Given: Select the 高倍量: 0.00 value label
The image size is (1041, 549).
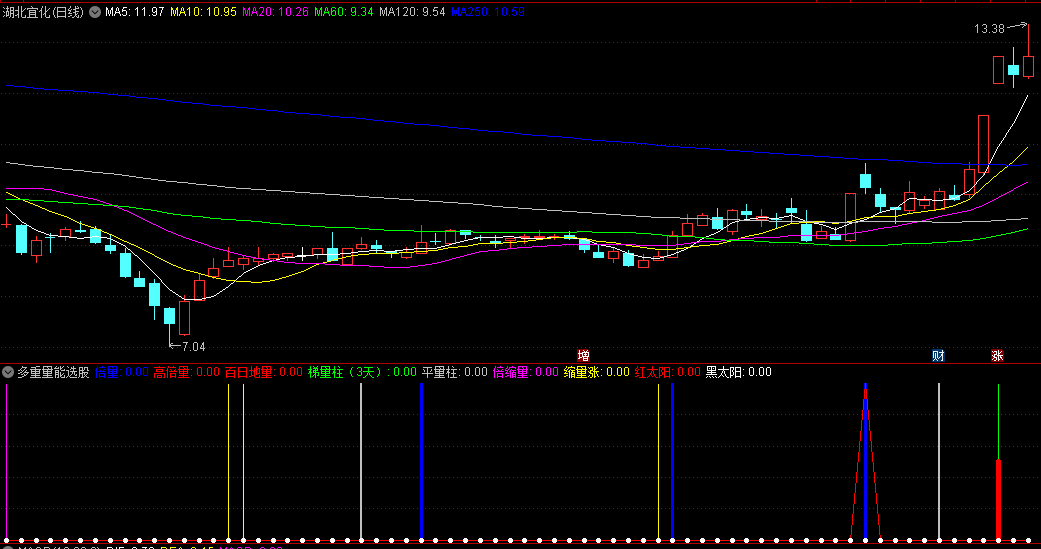Looking at the screenshot, I should 186,372.
